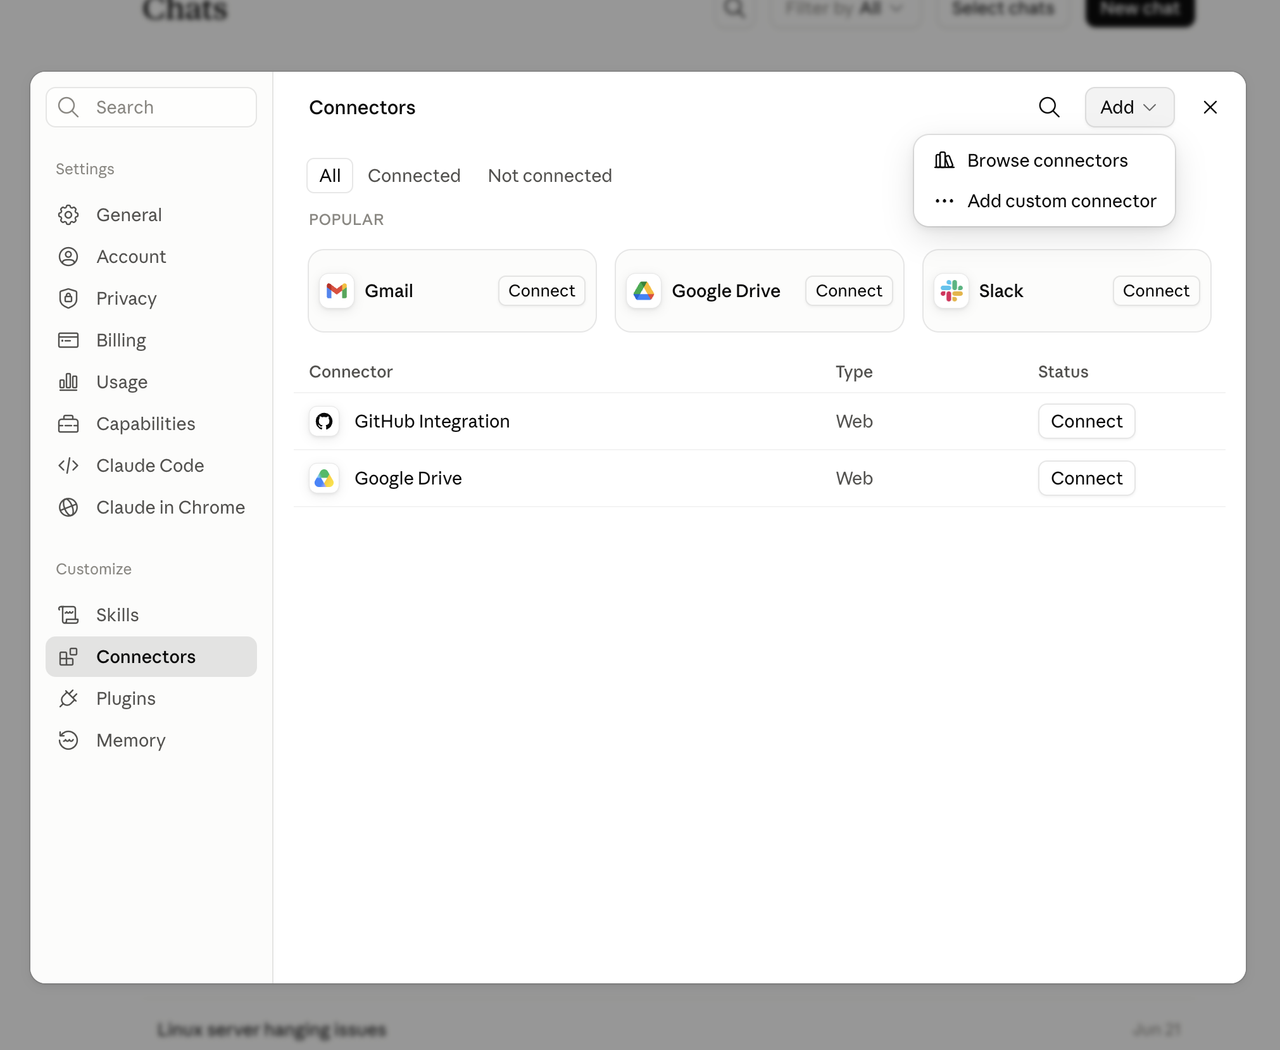Click the Claude in Chrome icon
The height and width of the screenshot is (1050, 1280).
pyautogui.click(x=68, y=507)
